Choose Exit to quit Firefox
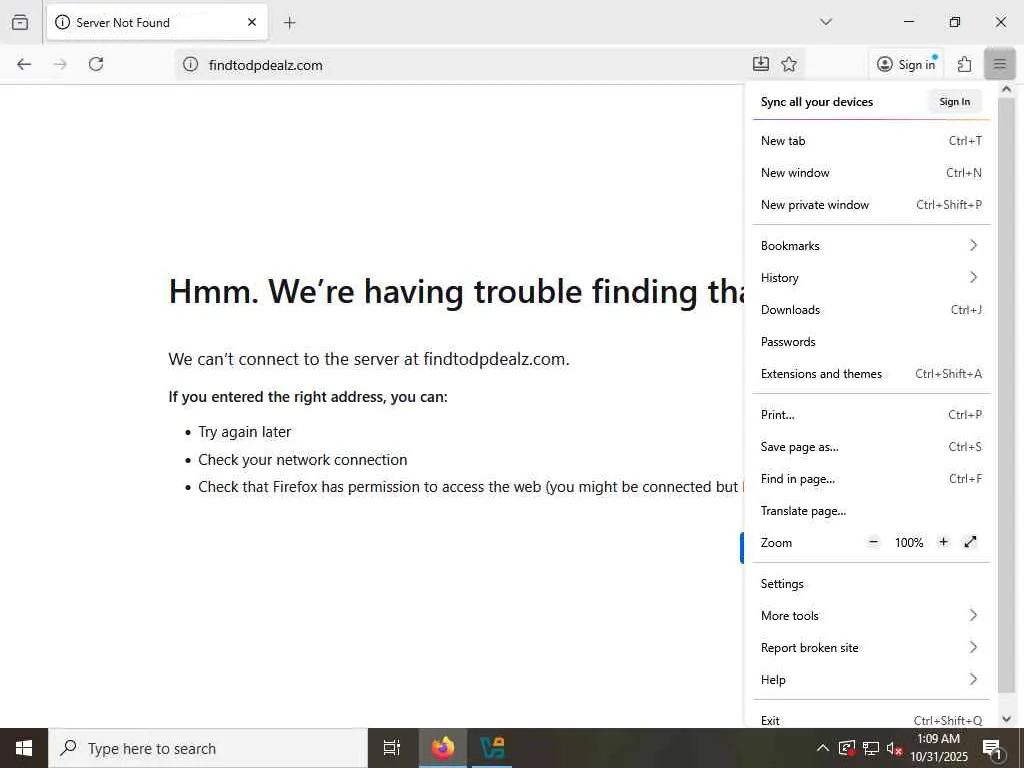Viewport: 1024px width, 768px height. tap(871, 720)
